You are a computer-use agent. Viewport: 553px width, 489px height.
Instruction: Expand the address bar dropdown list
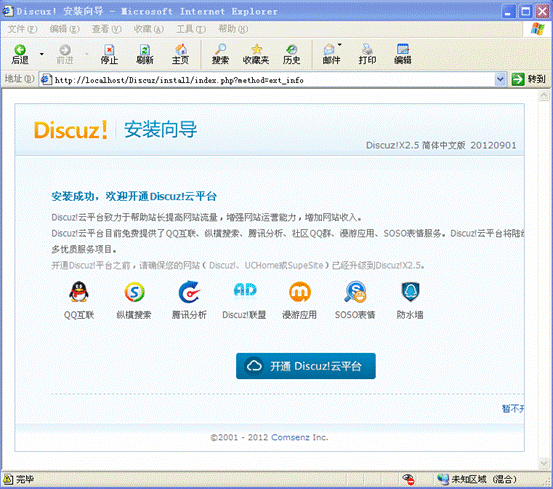(x=500, y=80)
